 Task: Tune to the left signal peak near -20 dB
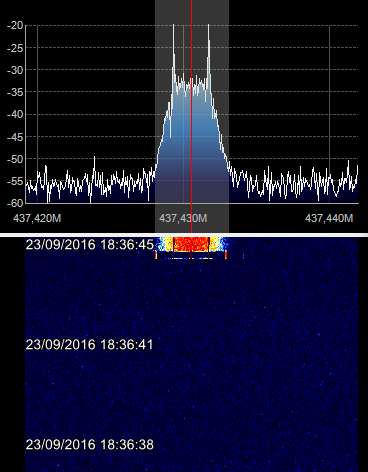click(173, 25)
